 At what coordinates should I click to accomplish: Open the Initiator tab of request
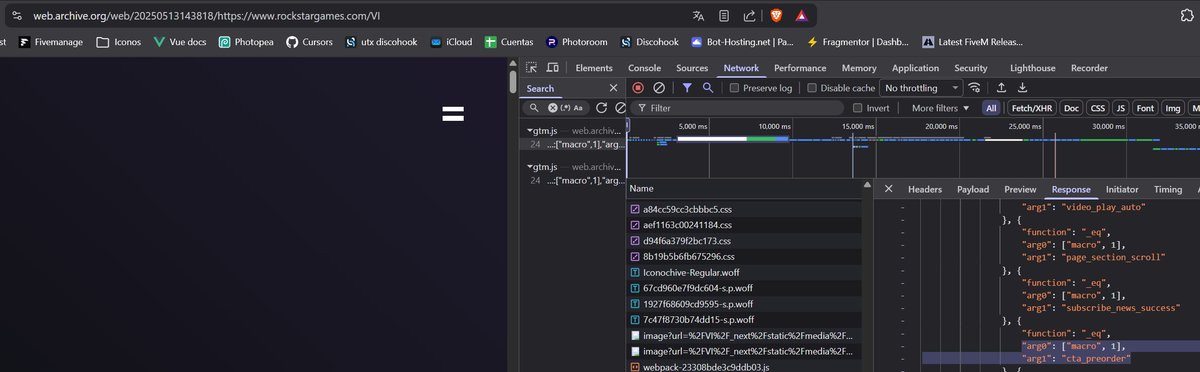[1122, 189]
